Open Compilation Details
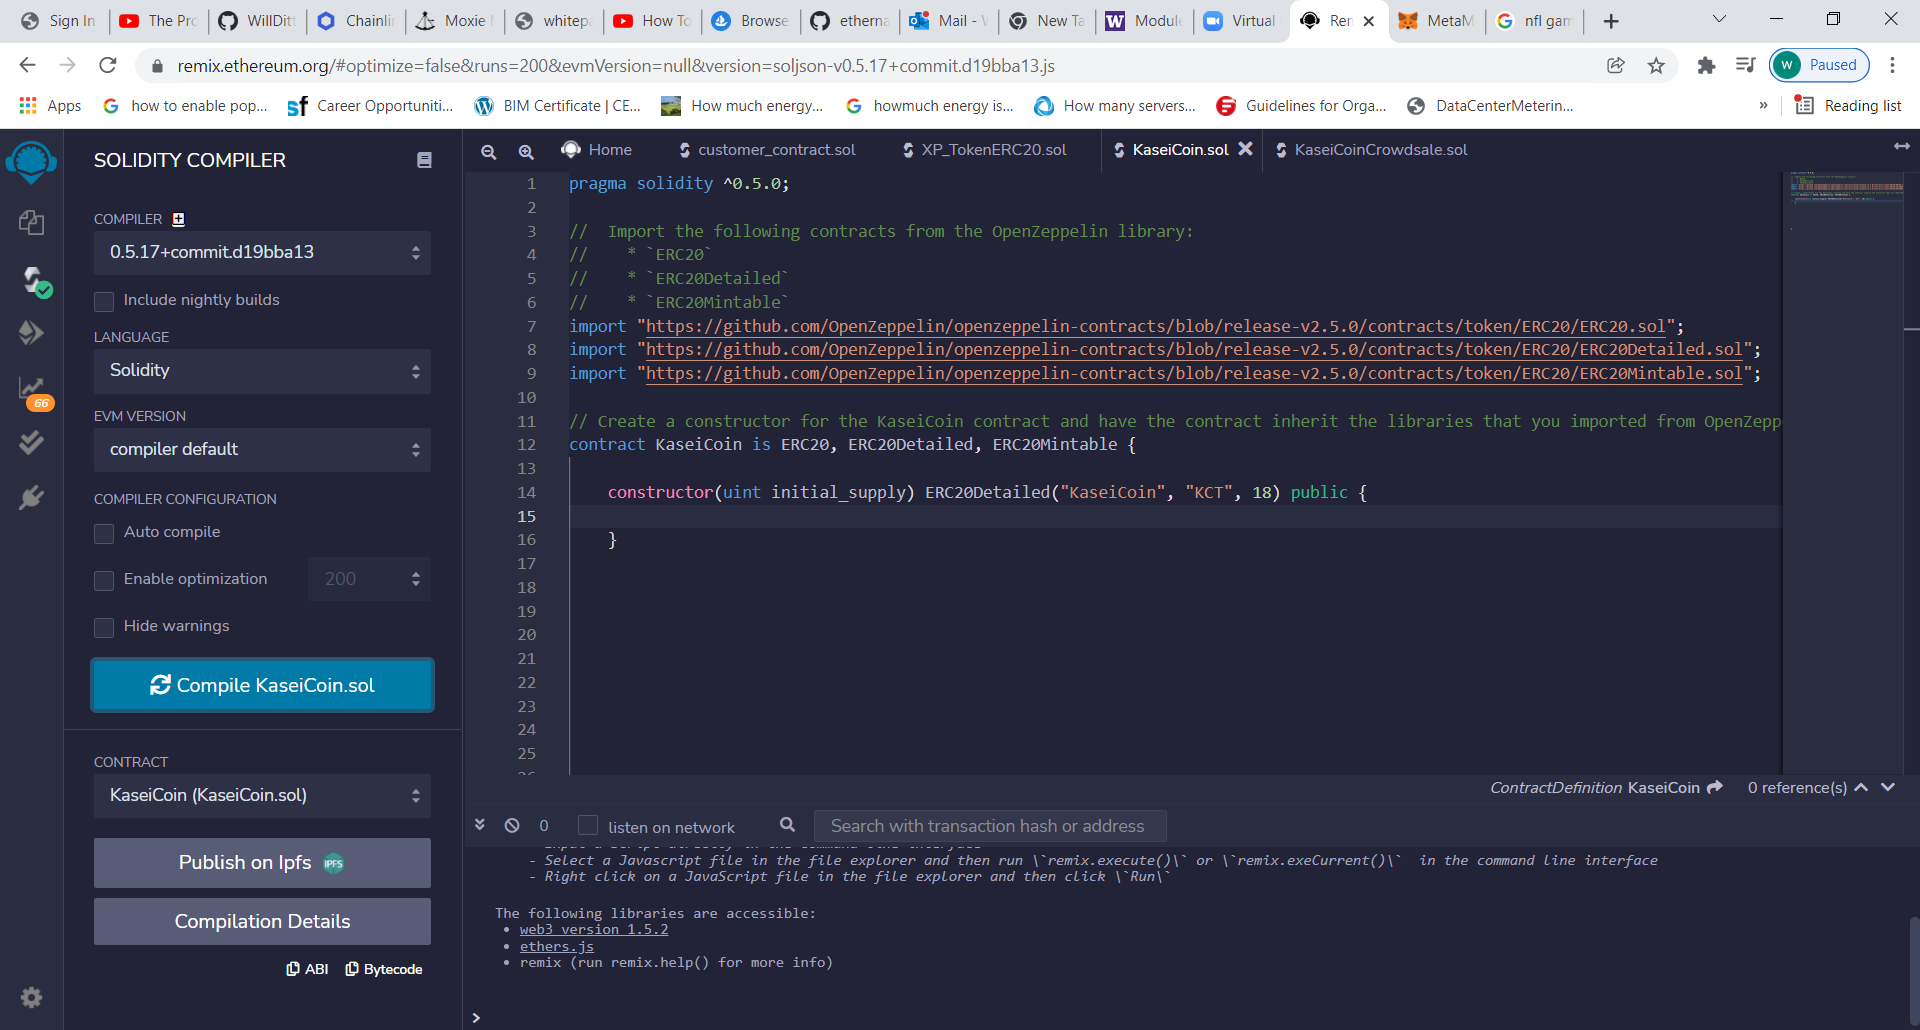The height and width of the screenshot is (1030, 1920). coord(262,921)
